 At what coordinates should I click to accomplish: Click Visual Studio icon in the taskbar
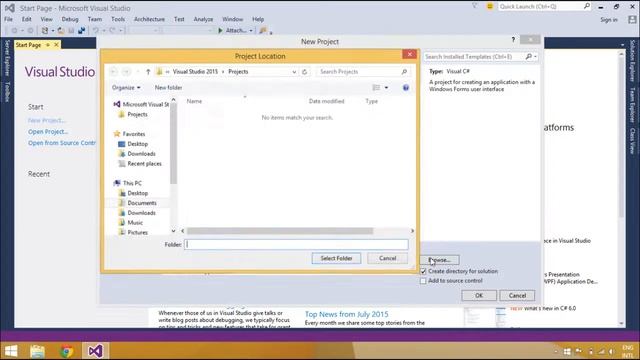tap(96, 351)
